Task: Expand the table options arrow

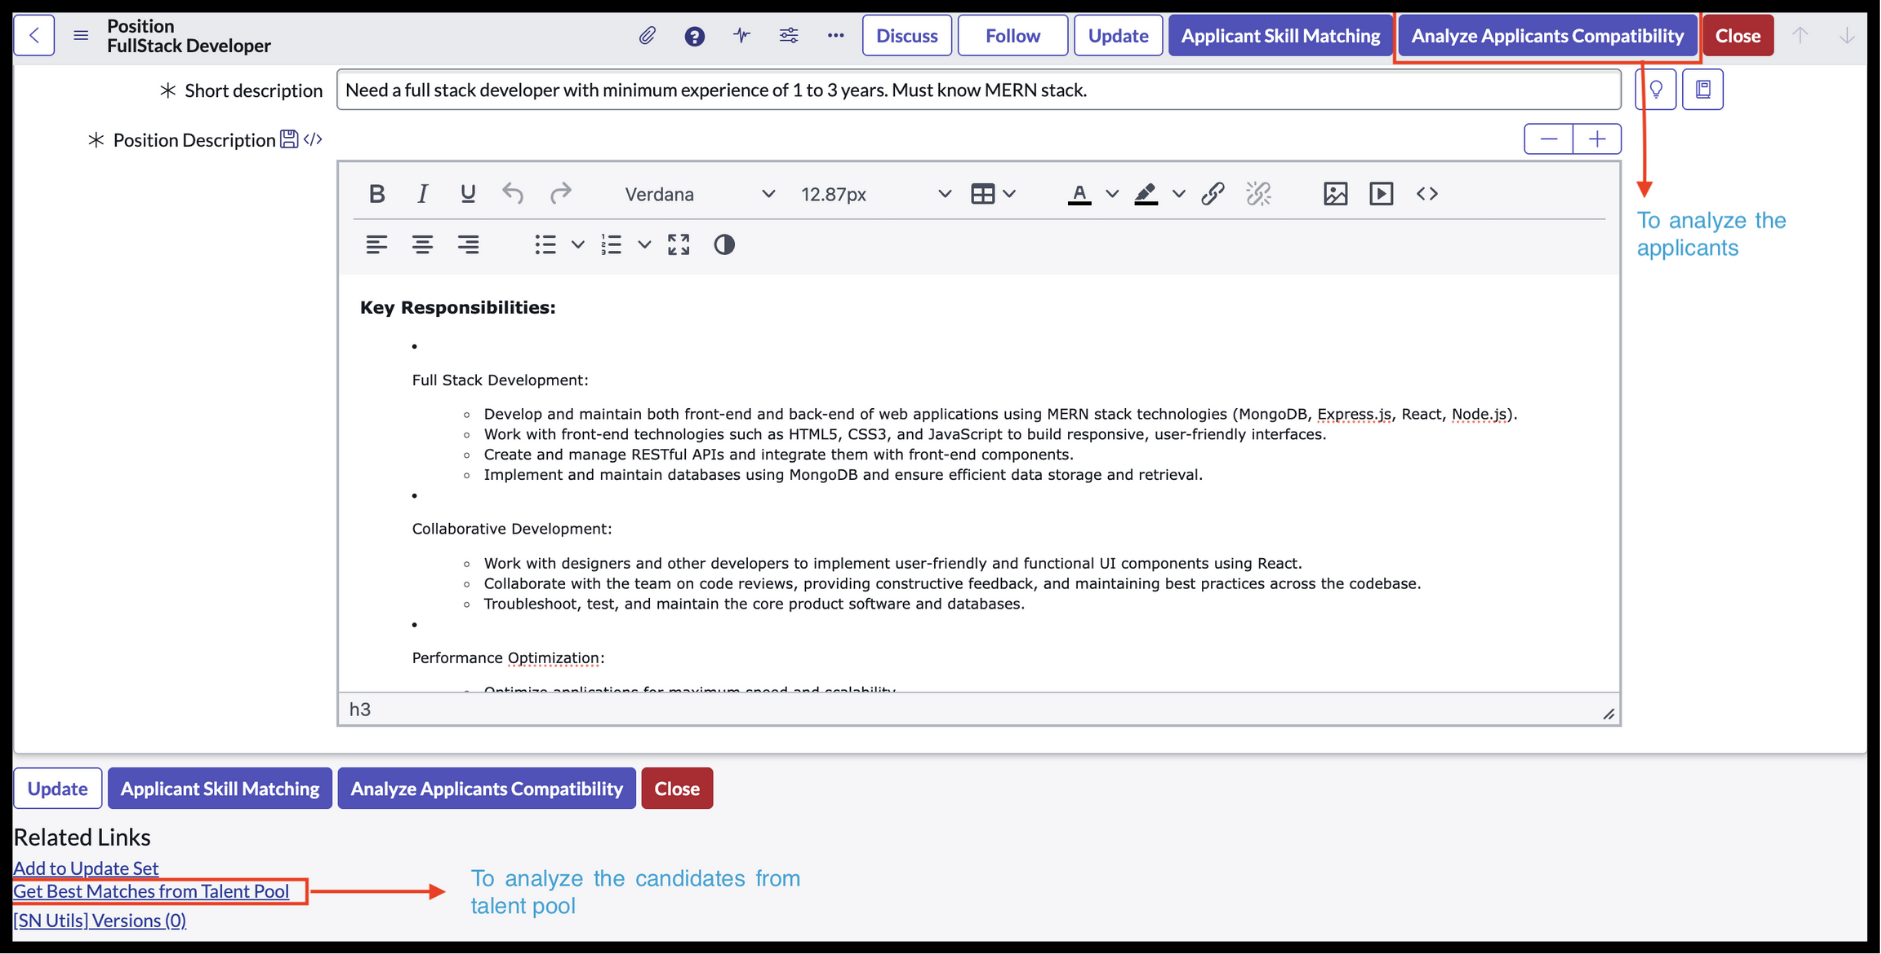Action: point(1010,194)
